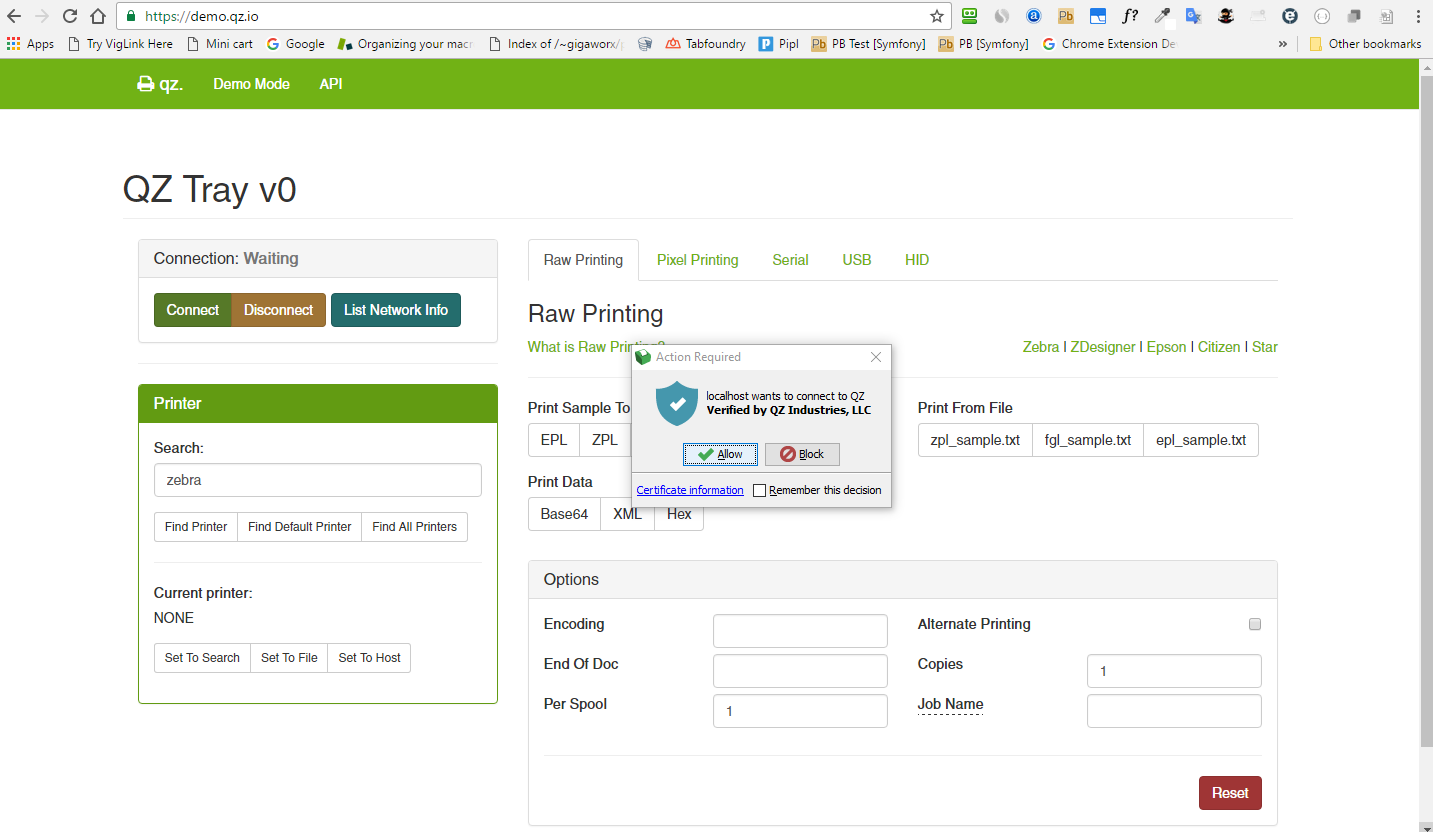The height and width of the screenshot is (832, 1433).
Task: Click the Job Name input field
Action: (x=1174, y=711)
